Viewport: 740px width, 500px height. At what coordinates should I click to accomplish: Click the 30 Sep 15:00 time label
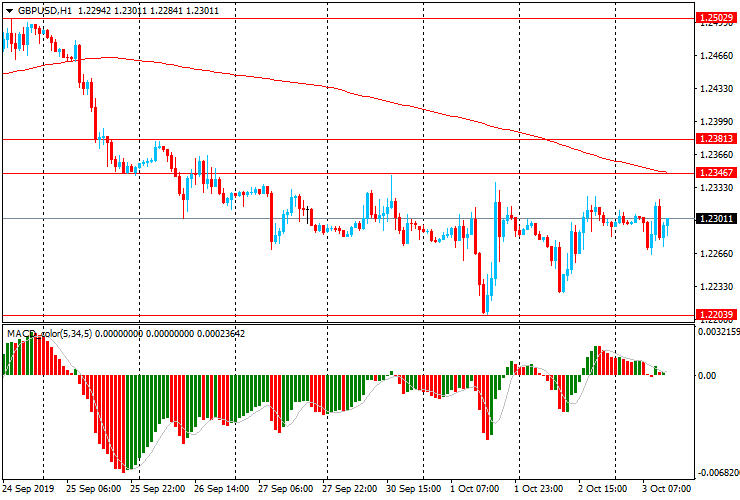414,489
